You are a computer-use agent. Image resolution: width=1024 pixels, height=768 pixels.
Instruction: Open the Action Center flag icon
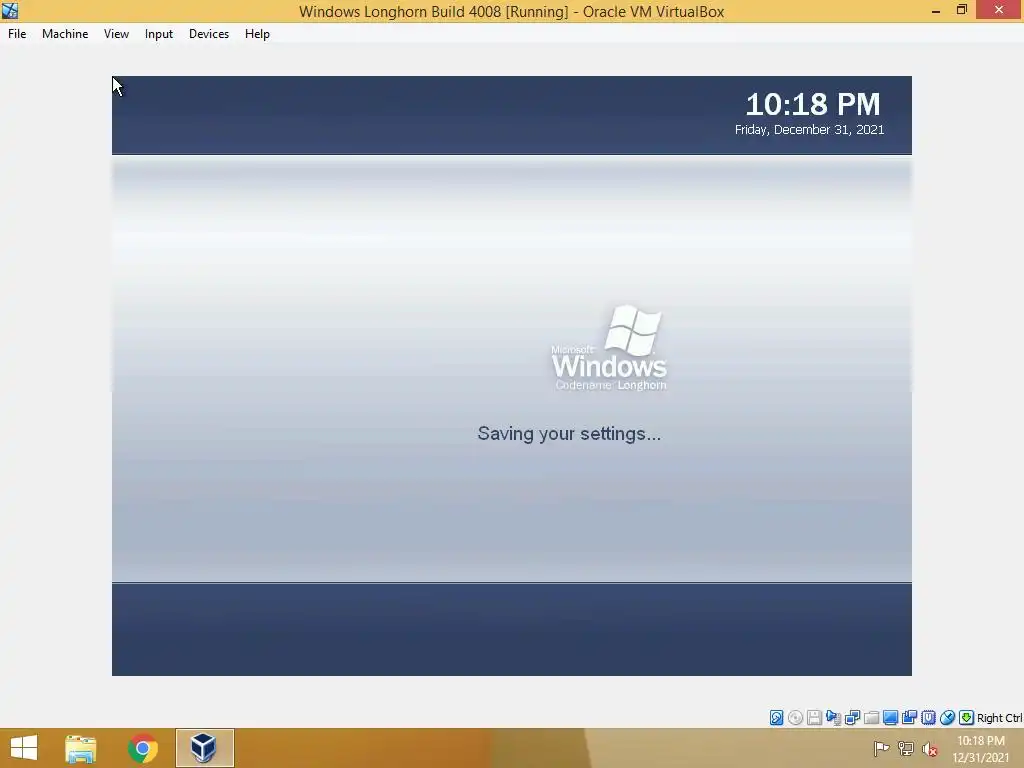(x=881, y=748)
